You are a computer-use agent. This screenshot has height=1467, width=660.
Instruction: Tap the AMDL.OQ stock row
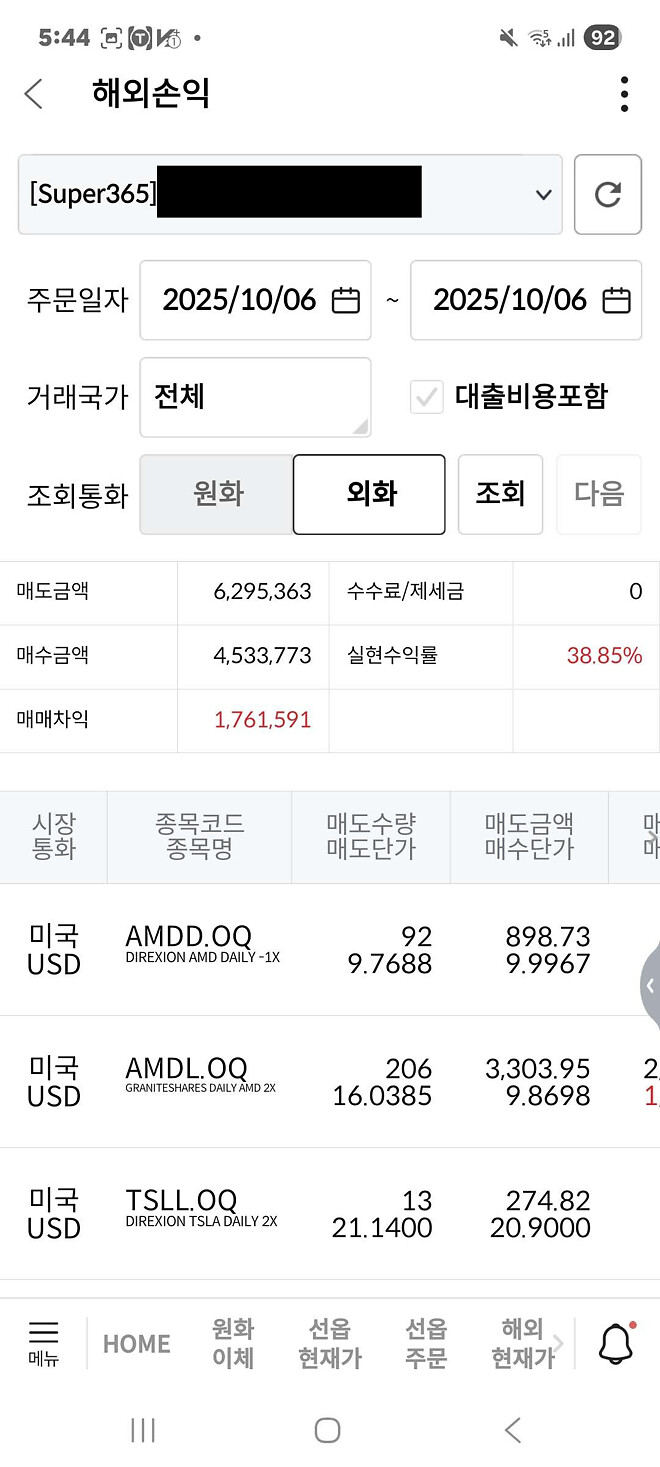pos(330,1080)
